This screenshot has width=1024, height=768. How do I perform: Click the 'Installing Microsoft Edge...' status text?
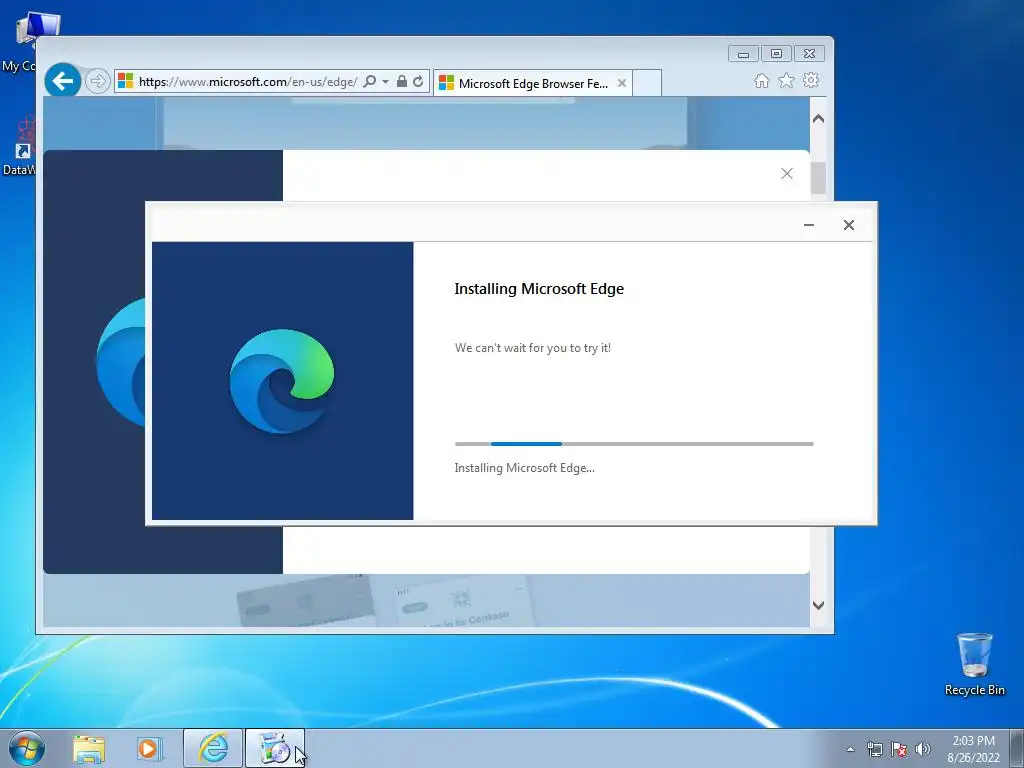[524, 468]
